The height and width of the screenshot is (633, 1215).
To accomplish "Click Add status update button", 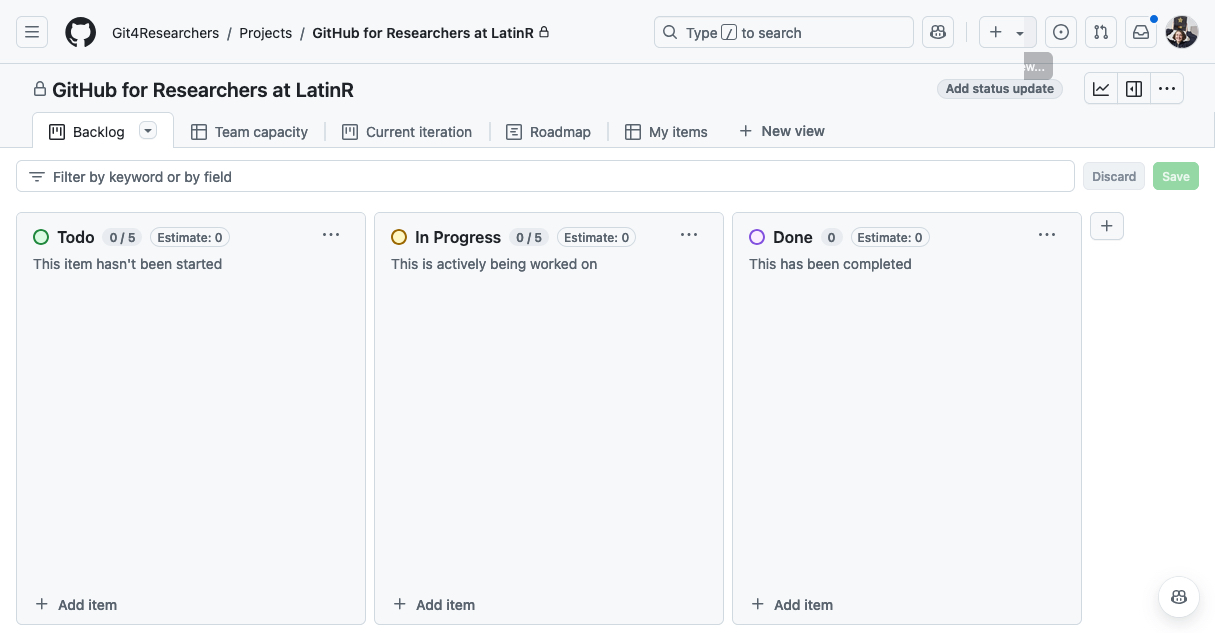I will [999, 89].
